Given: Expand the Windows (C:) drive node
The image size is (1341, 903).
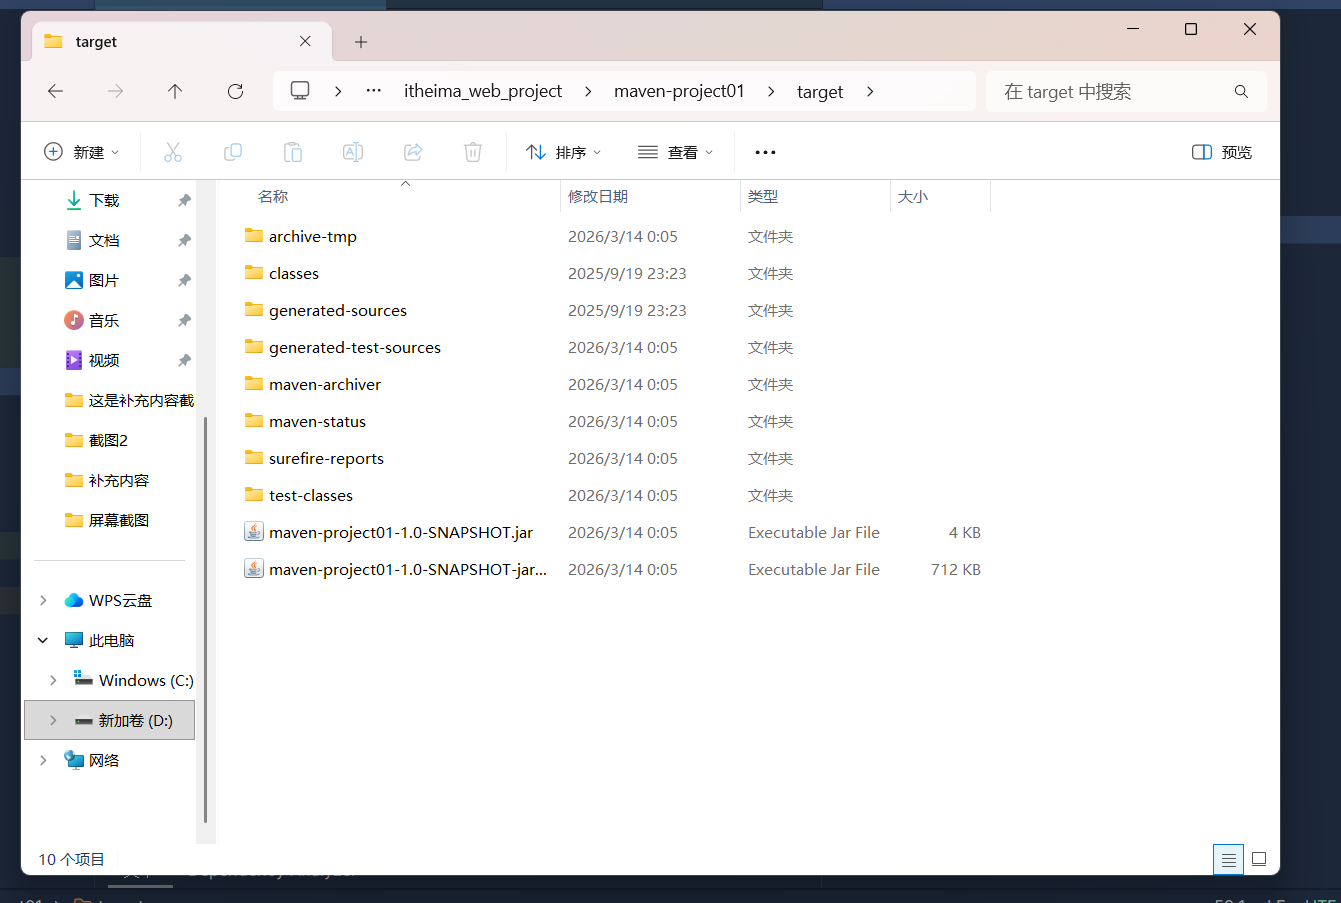Looking at the screenshot, I should 53,680.
